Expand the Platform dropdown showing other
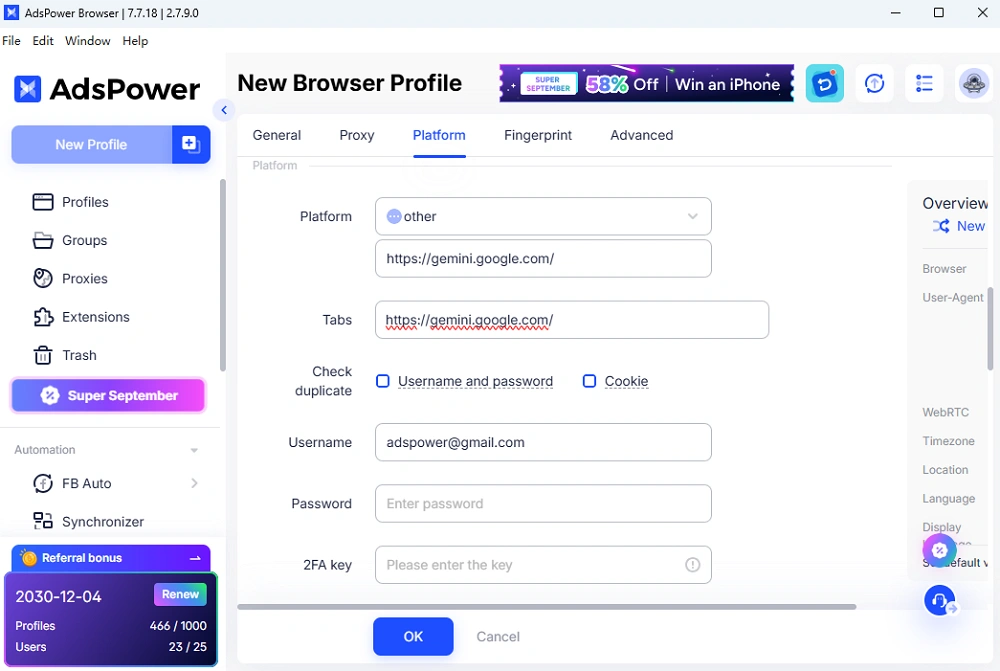This screenshot has height=671, width=1000. tap(543, 216)
